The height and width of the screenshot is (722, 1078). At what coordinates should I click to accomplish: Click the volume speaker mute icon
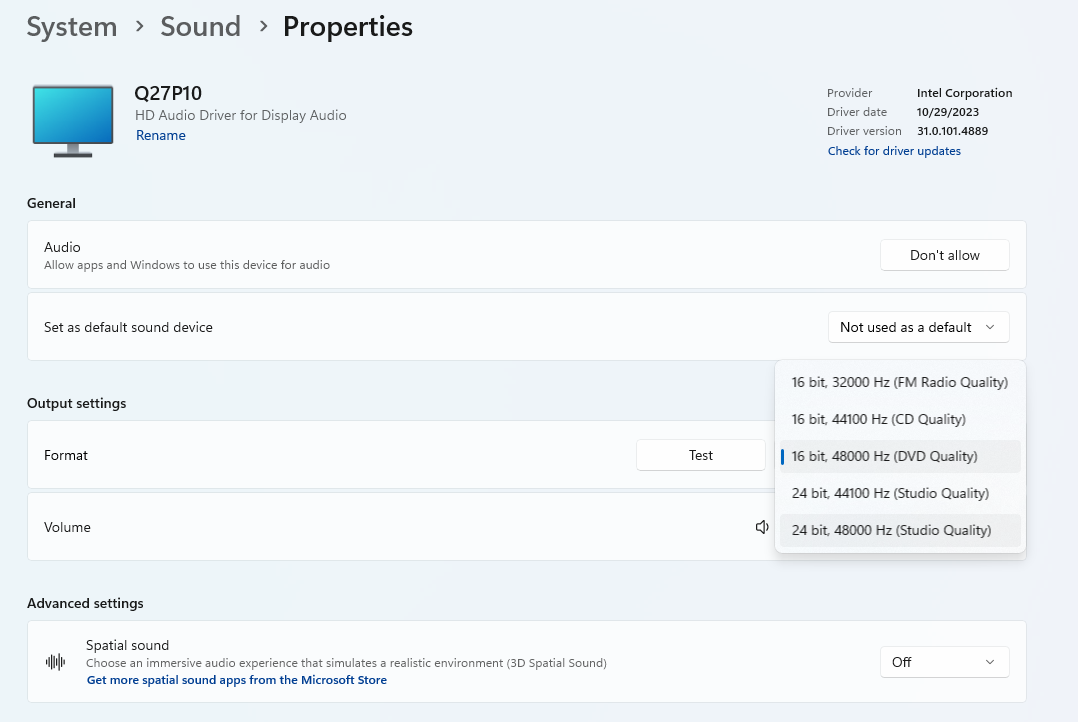[x=762, y=527]
